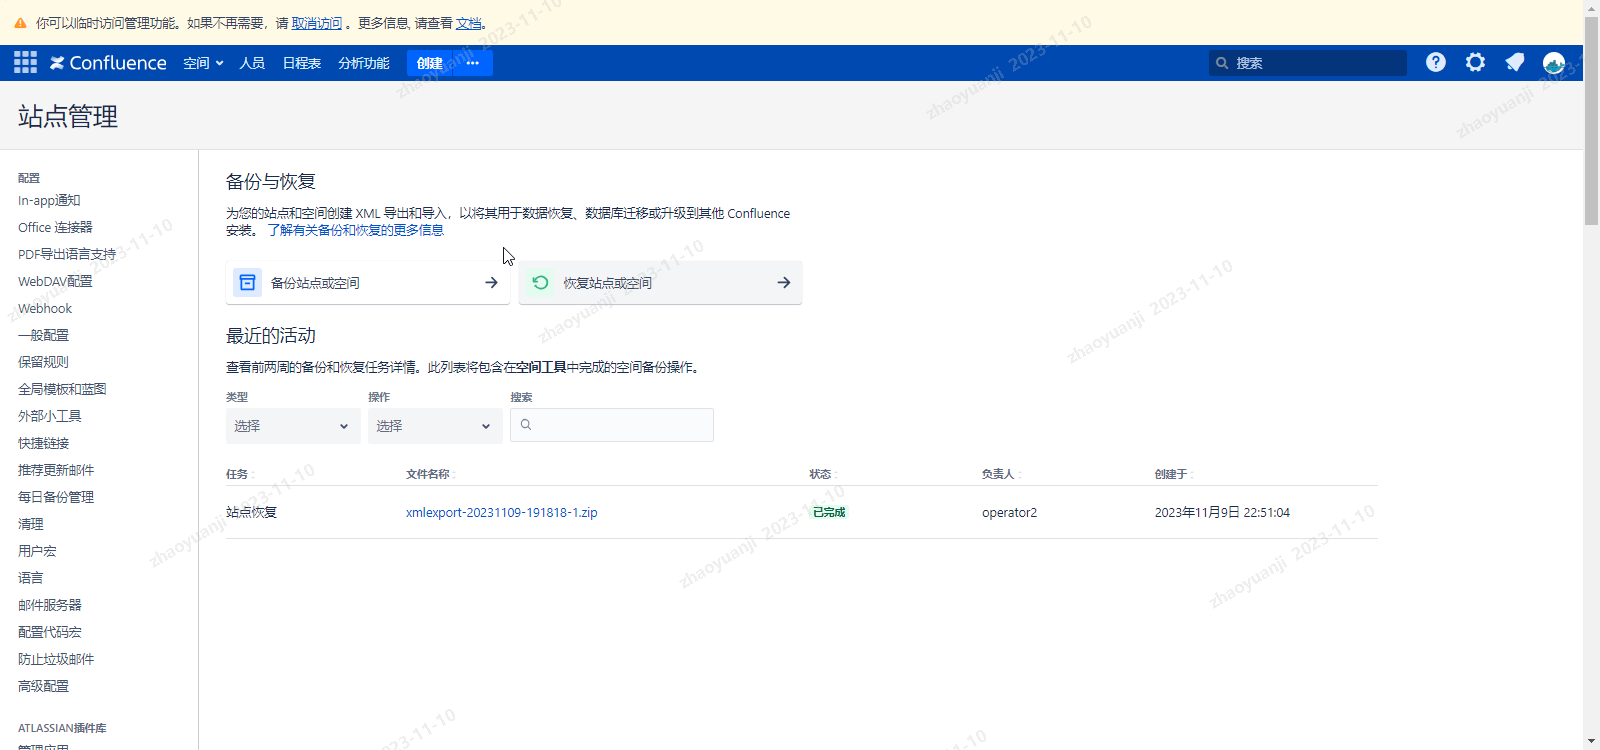Open PDF导出语言支持 in sidebar
1600x750 pixels.
(67, 255)
